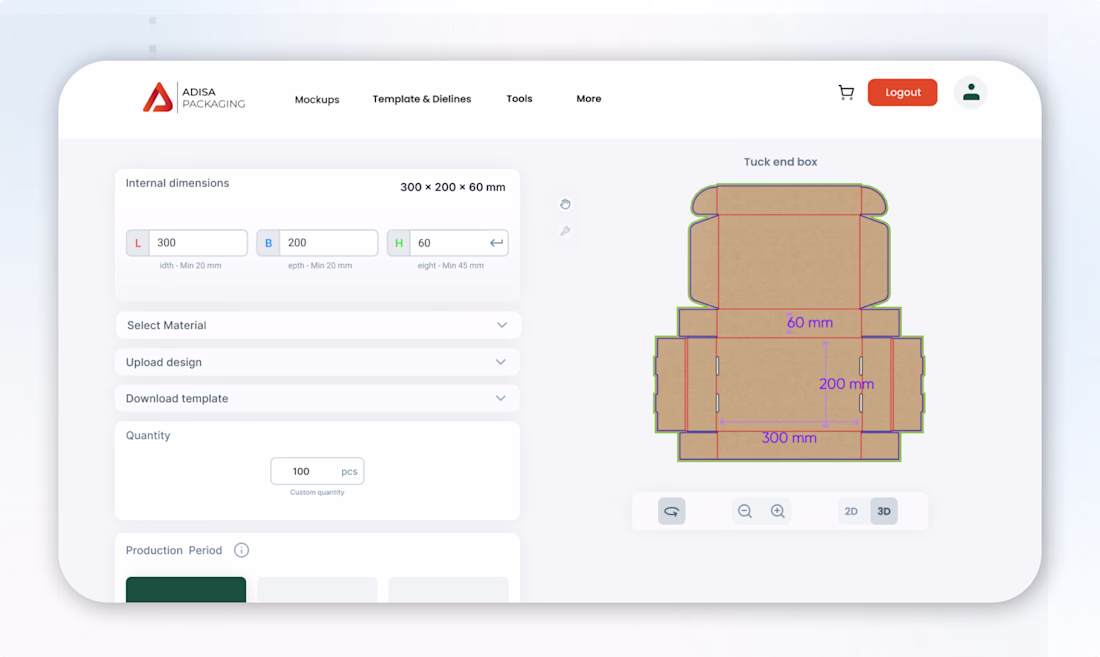The height and width of the screenshot is (657, 1100).
Task: Open Template & Dielines menu
Action: click(x=422, y=99)
